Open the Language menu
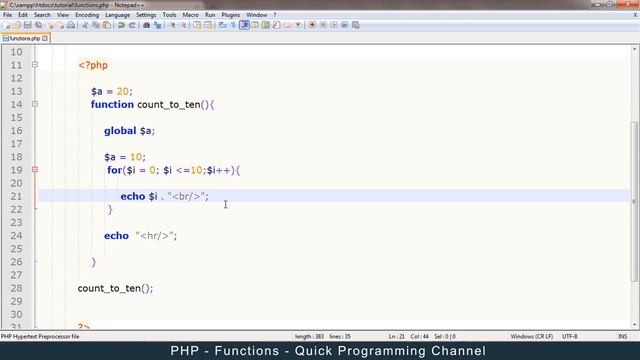 pyautogui.click(x=117, y=15)
